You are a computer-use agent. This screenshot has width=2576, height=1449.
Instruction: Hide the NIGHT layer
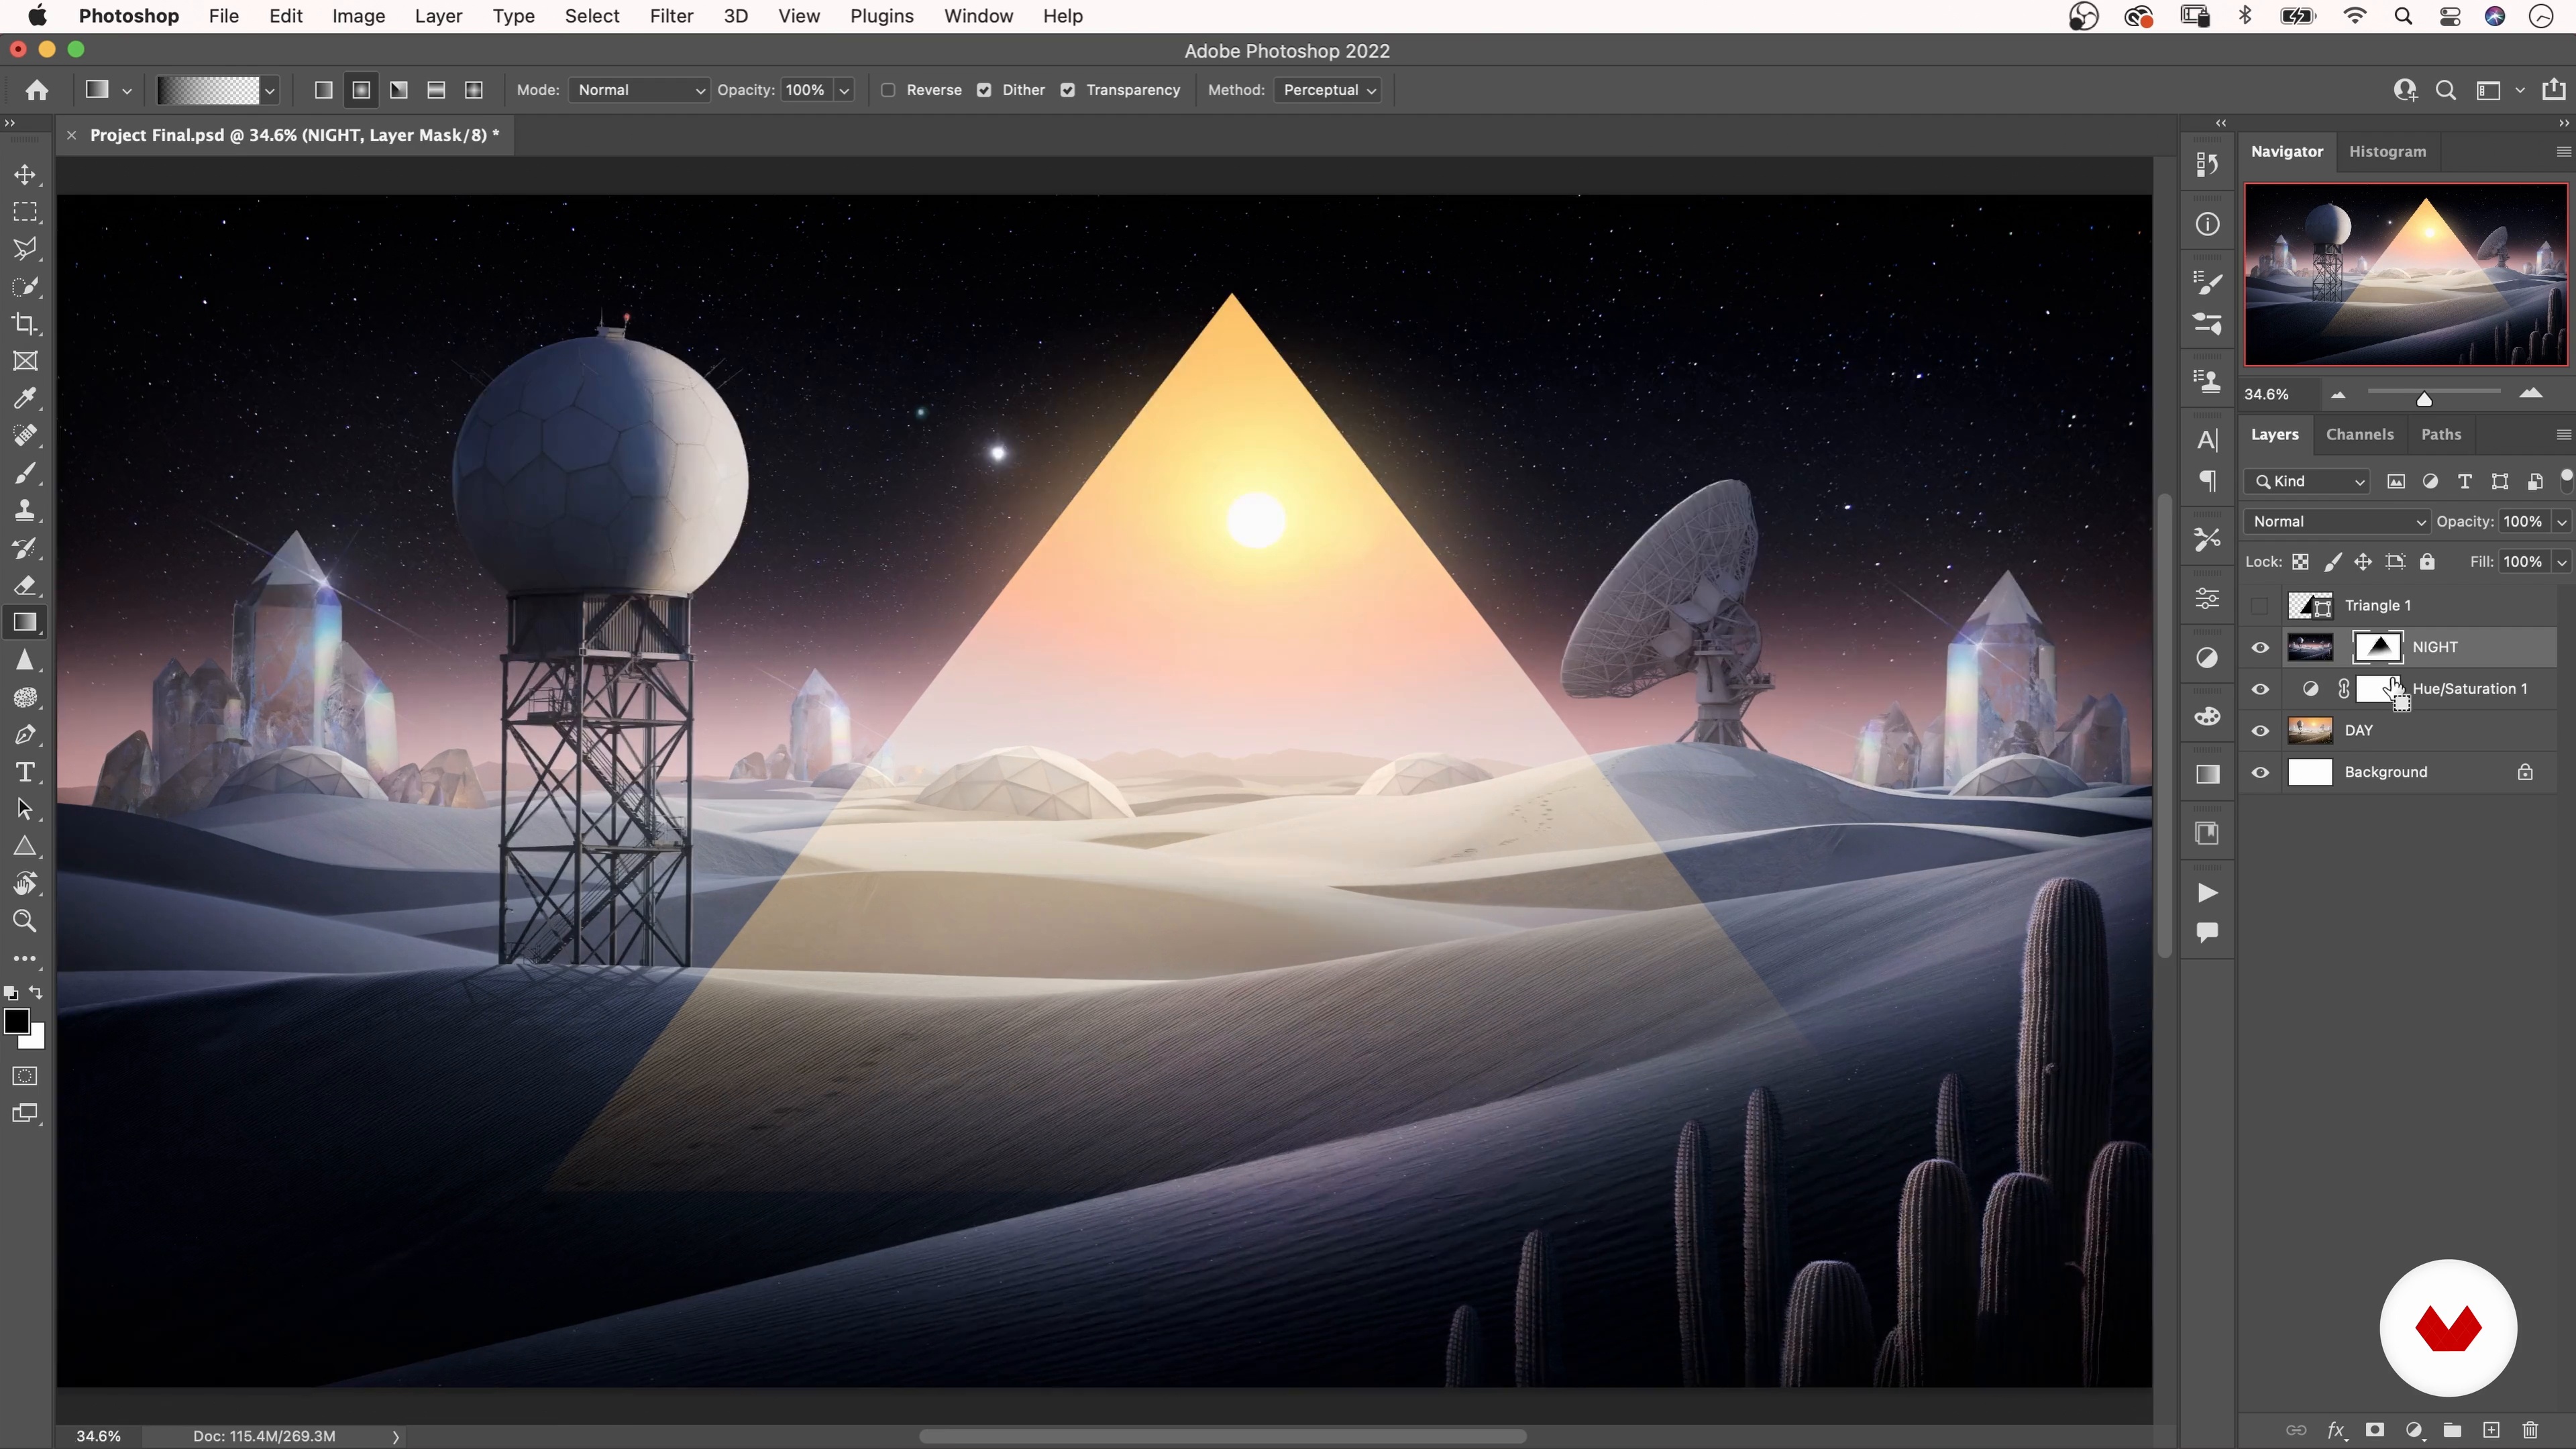point(2260,648)
